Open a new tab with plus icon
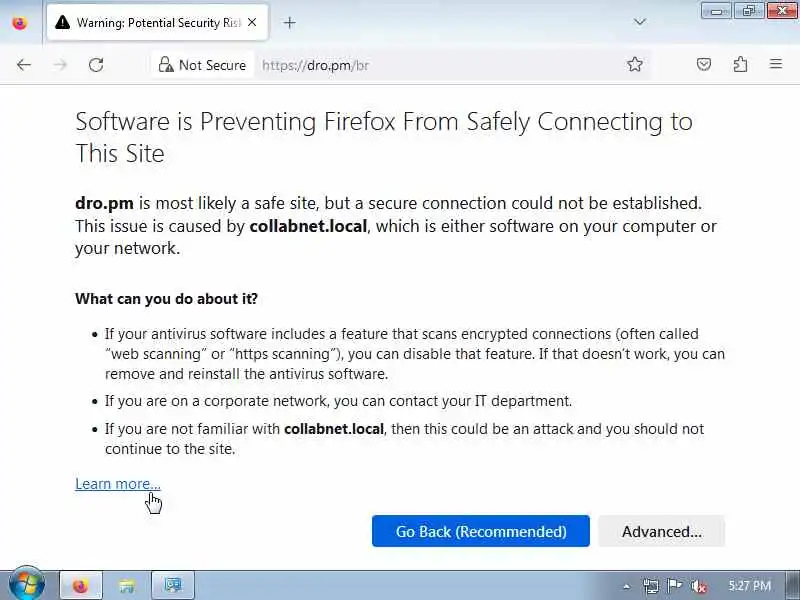The image size is (800, 600). click(x=290, y=22)
